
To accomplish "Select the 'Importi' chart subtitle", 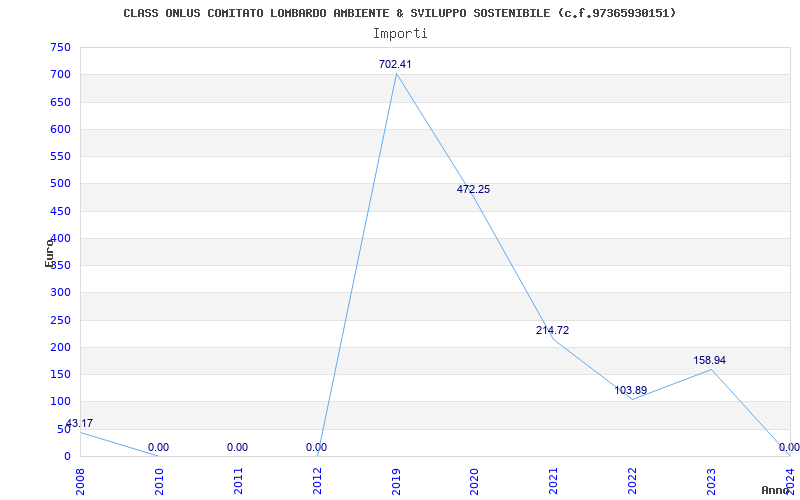I will [x=400, y=34].
